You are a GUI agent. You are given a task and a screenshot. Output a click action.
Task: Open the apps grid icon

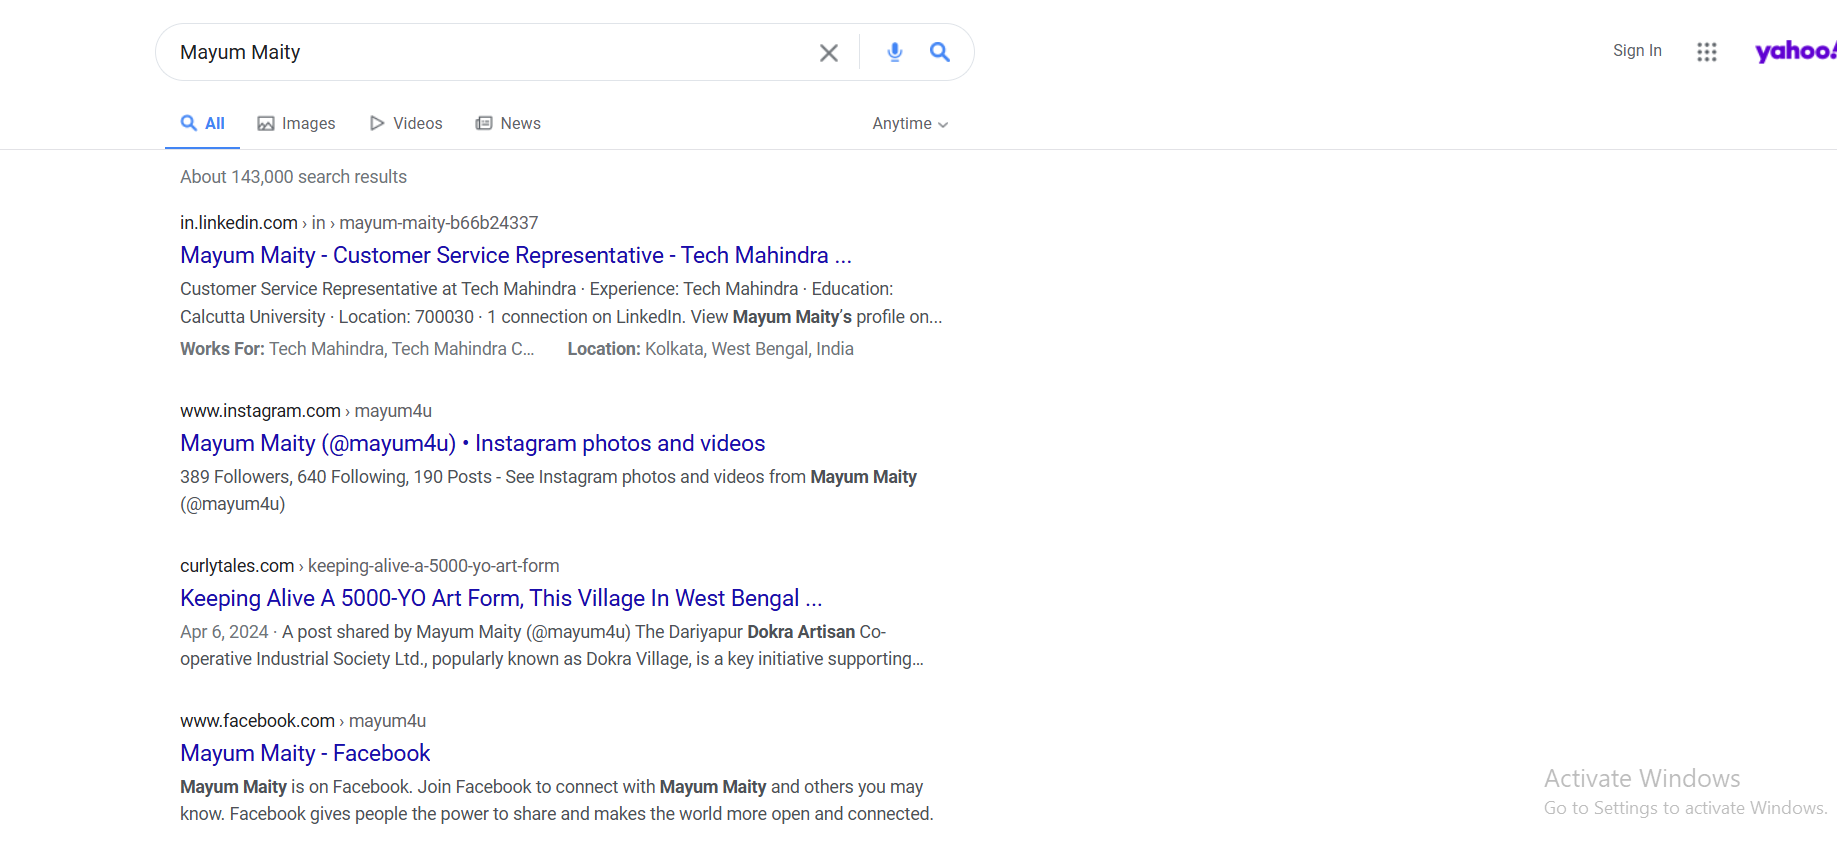click(1706, 52)
